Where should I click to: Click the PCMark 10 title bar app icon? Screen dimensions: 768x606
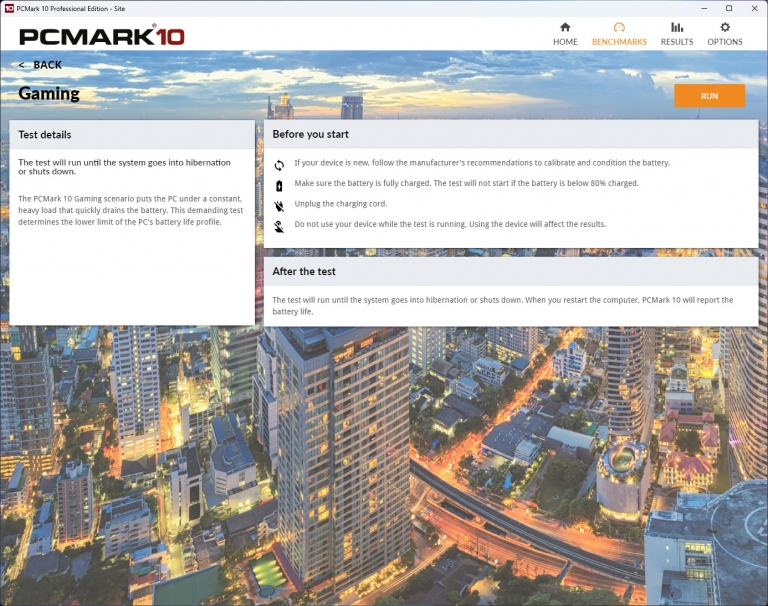(x=9, y=8)
